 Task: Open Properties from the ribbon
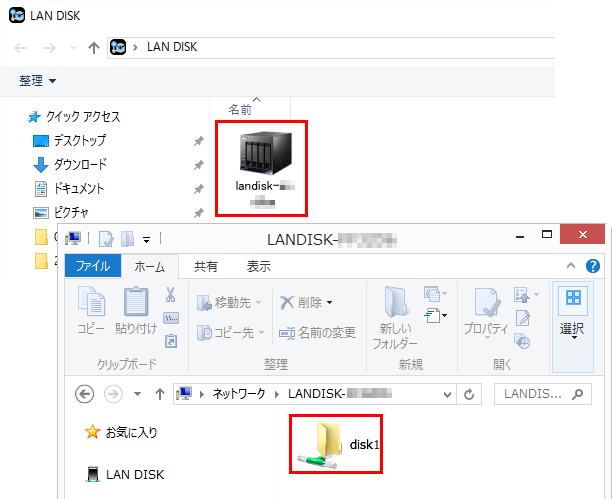[486, 311]
